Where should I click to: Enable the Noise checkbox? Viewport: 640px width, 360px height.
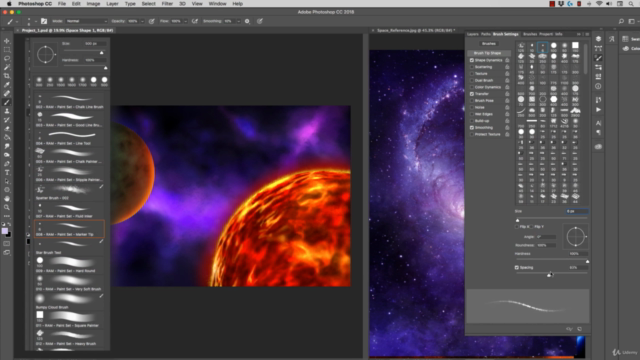472,107
